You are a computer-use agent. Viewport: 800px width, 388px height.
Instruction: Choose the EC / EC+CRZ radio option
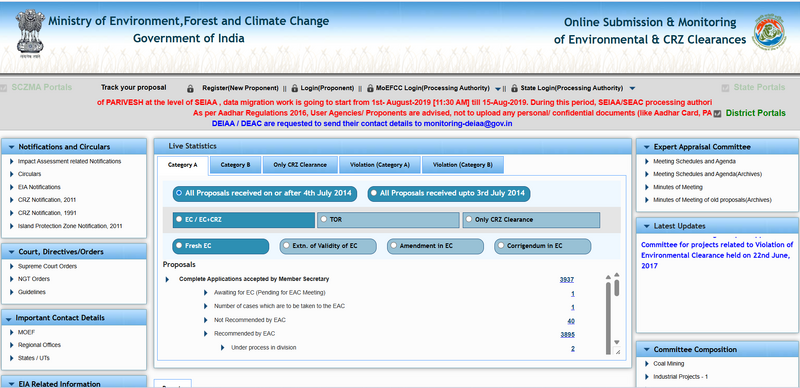click(x=179, y=219)
